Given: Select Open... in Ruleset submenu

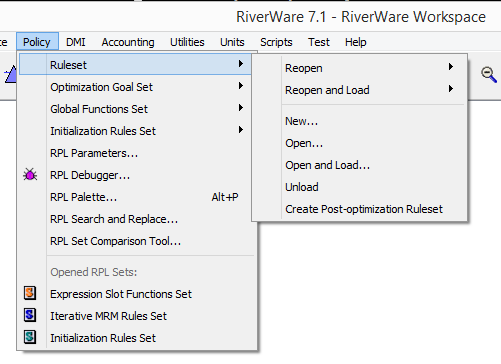Looking at the screenshot, I should (359, 143).
